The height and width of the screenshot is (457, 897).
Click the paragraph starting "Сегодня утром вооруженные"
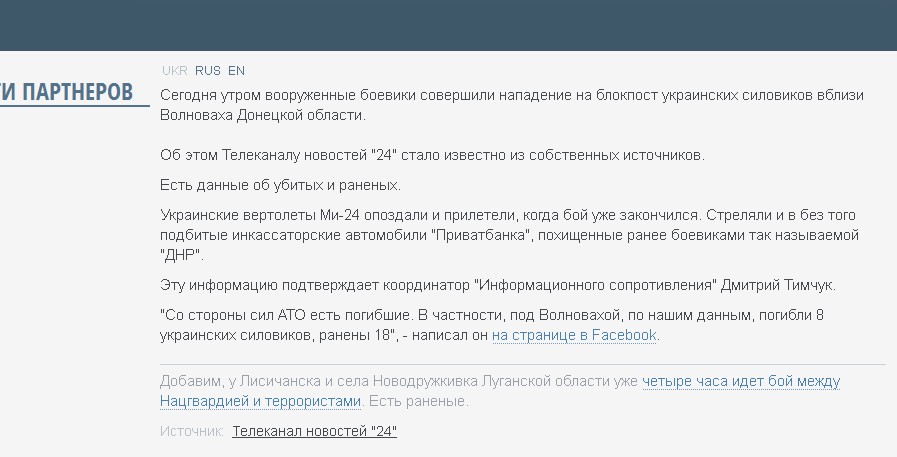click(511, 105)
